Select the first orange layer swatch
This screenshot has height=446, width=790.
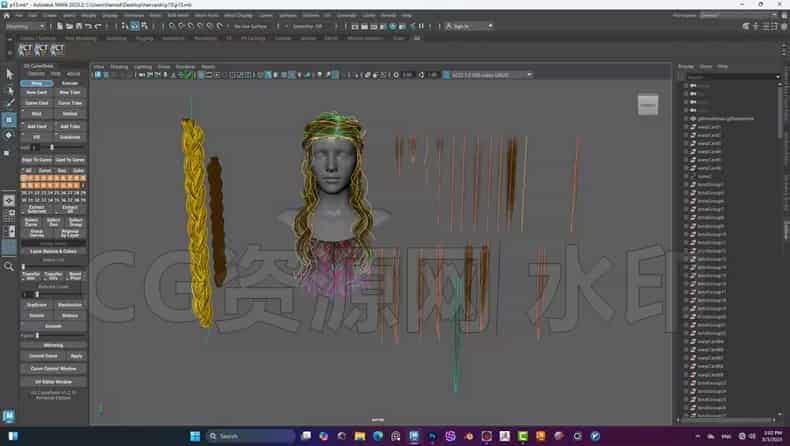(x=24, y=178)
